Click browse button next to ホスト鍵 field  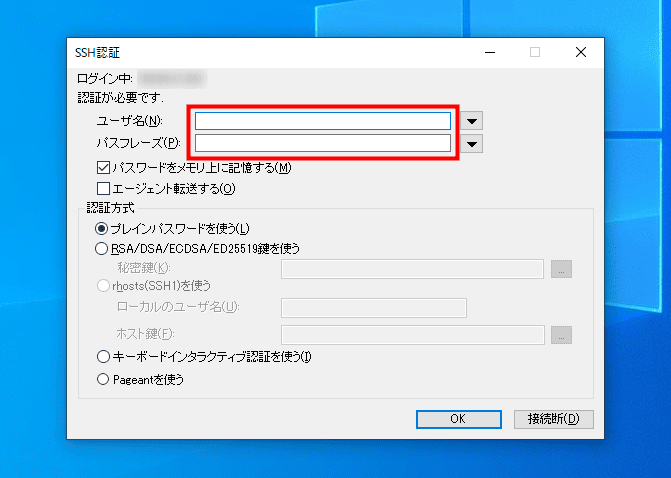tap(561, 335)
